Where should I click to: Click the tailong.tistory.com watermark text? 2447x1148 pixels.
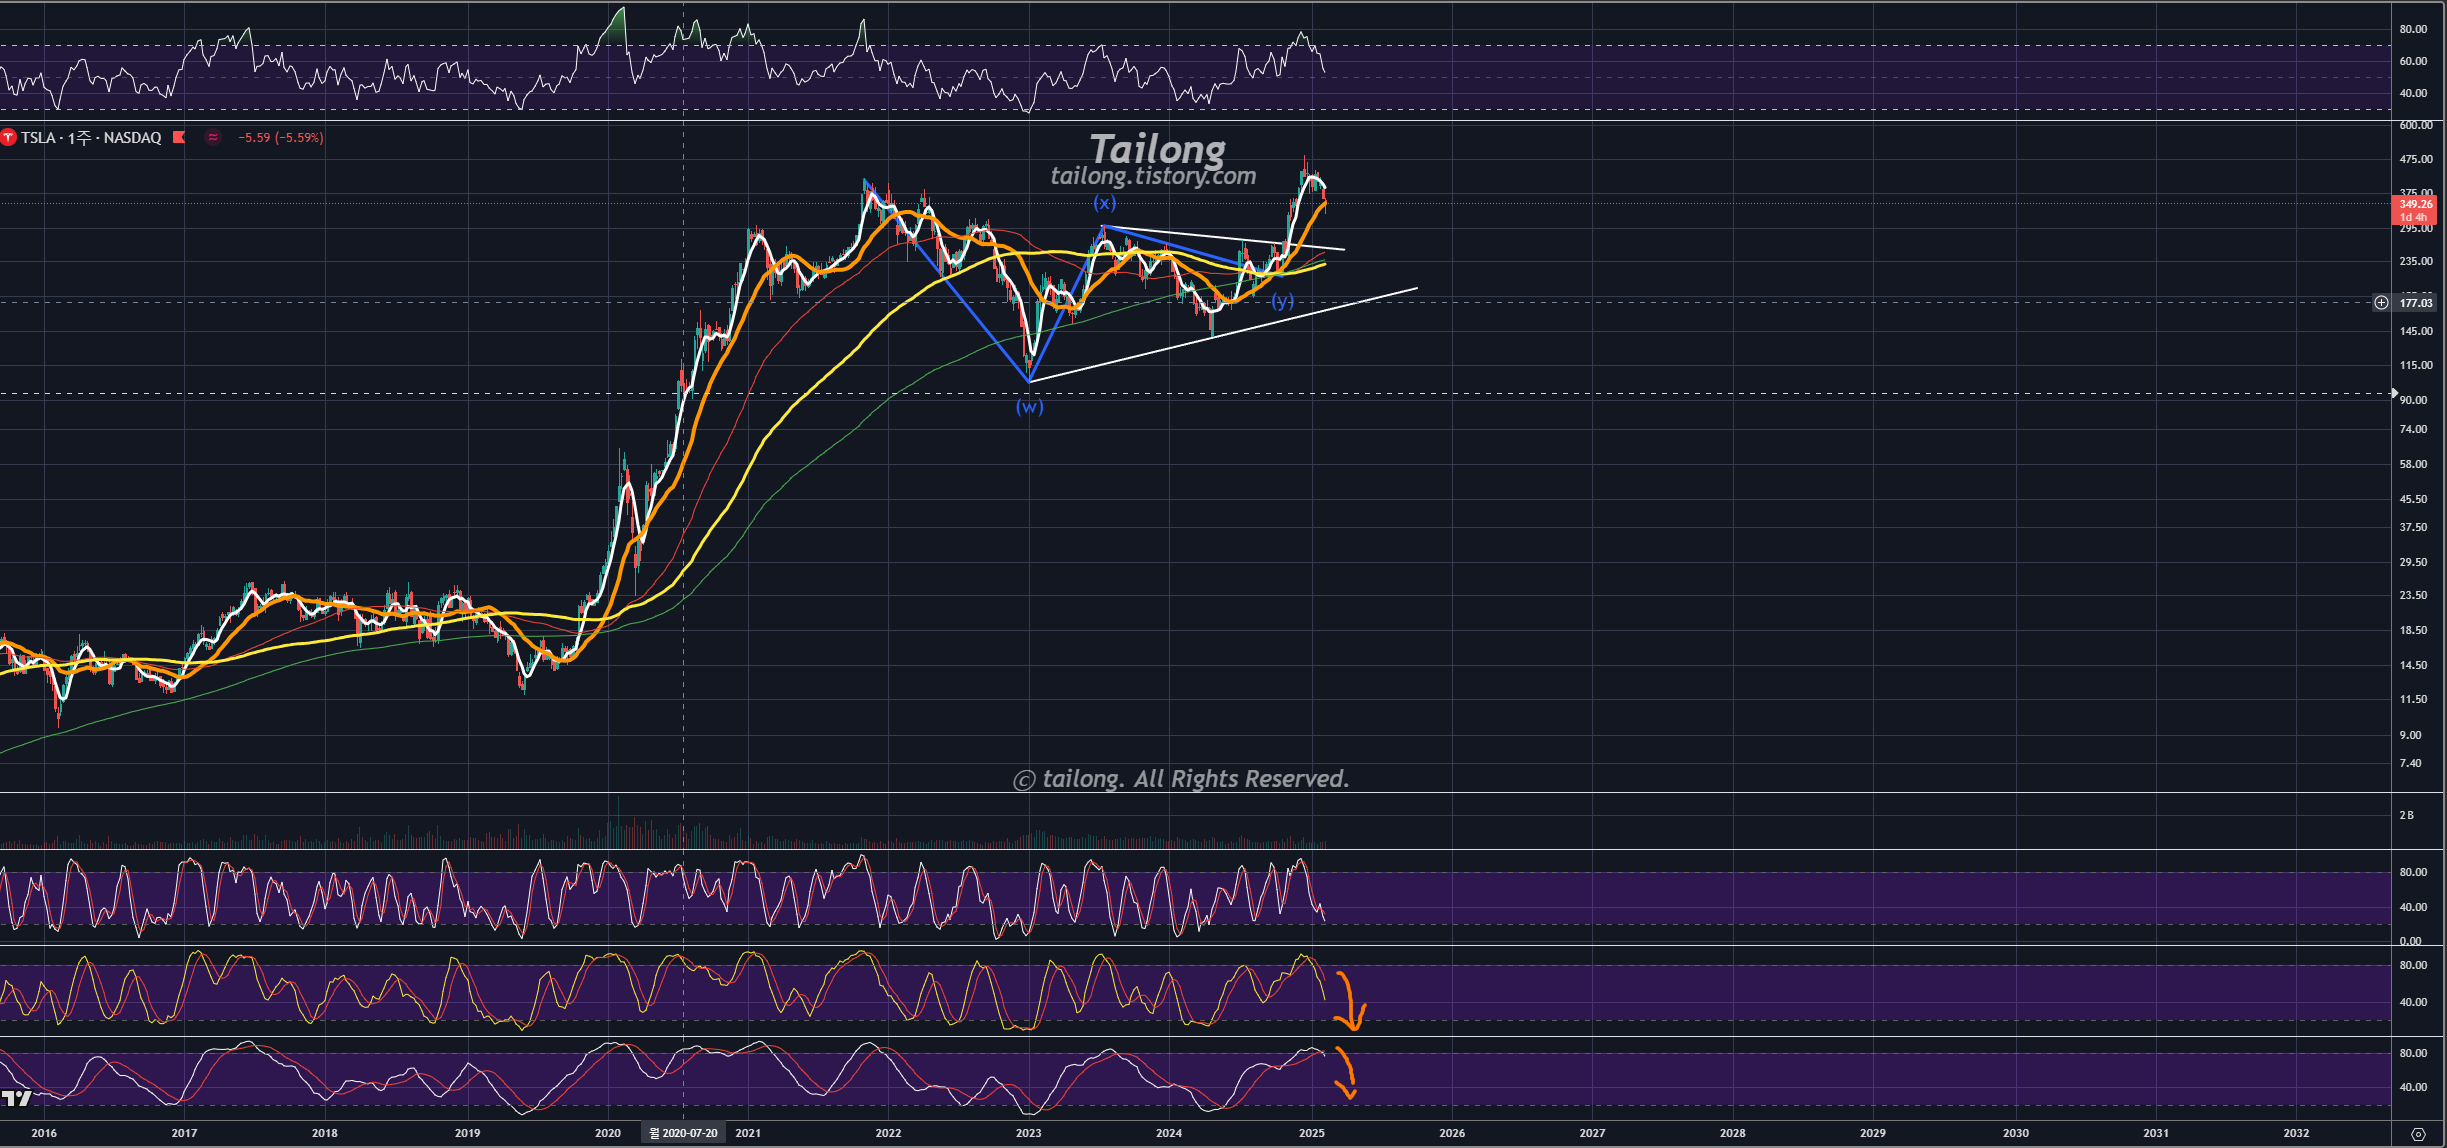tap(1153, 176)
